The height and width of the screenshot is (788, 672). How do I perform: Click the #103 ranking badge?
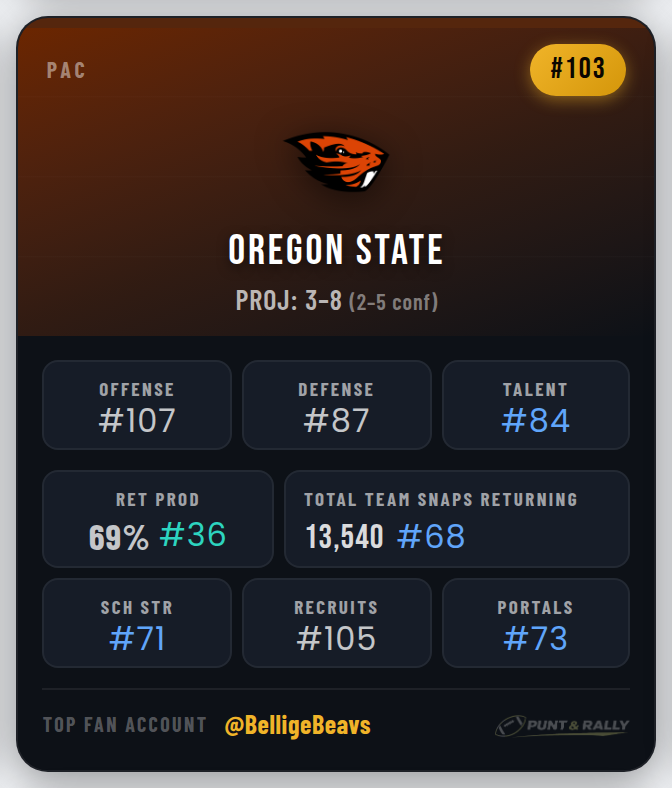(578, 69)
